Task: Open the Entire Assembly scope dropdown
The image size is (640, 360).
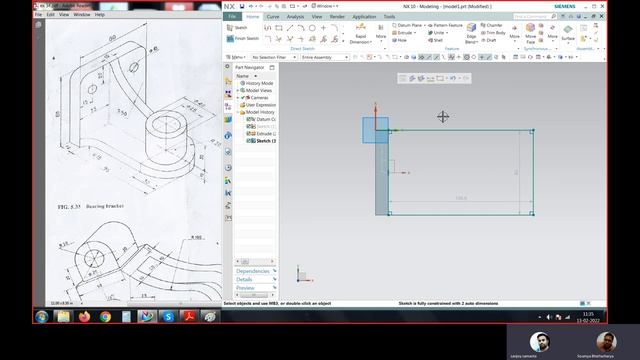Action: [x=324, y=57]
